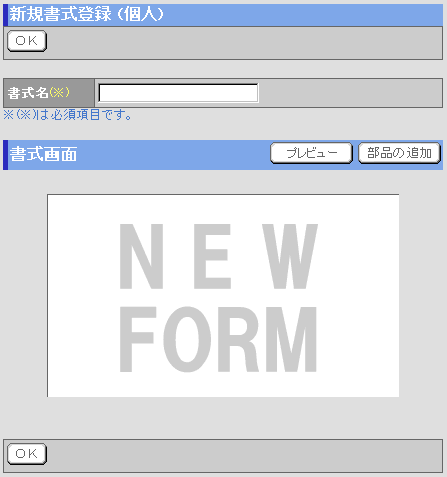
Task: Click the letter W in NEW placeholder
Action: coord(290,256)
